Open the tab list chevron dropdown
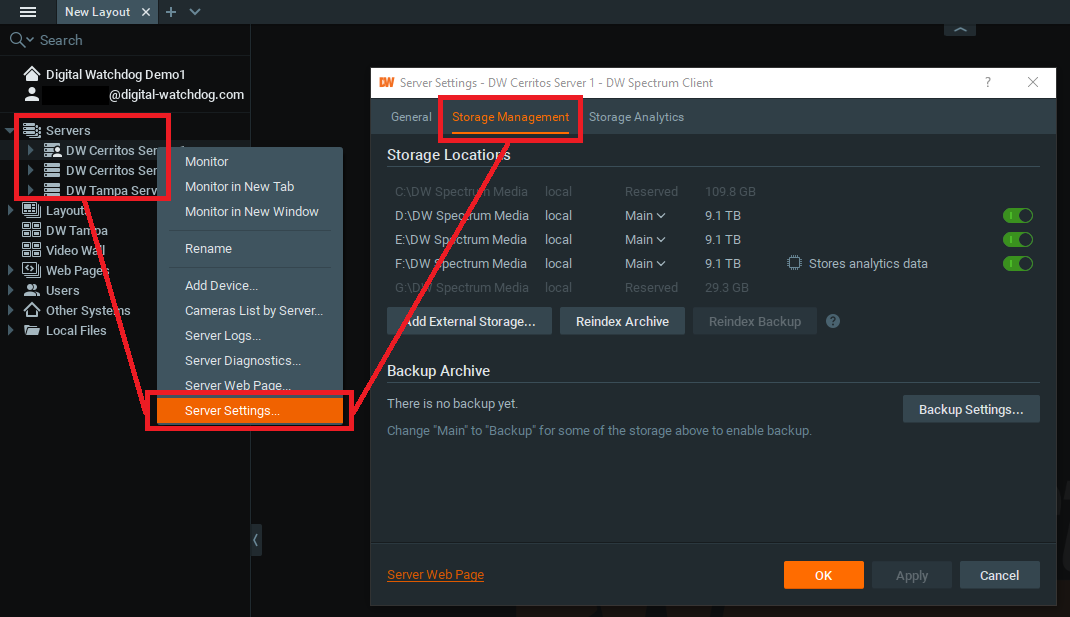 [x=195, y=12]
